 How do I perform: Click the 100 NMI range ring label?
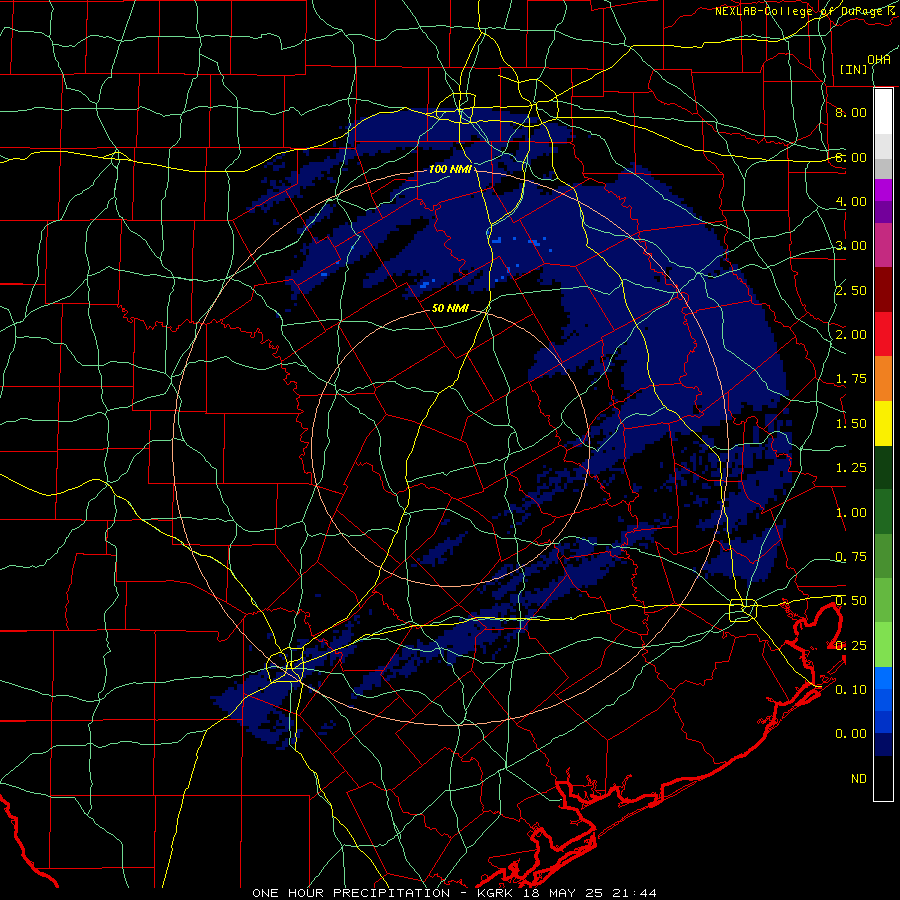point(450,169)
